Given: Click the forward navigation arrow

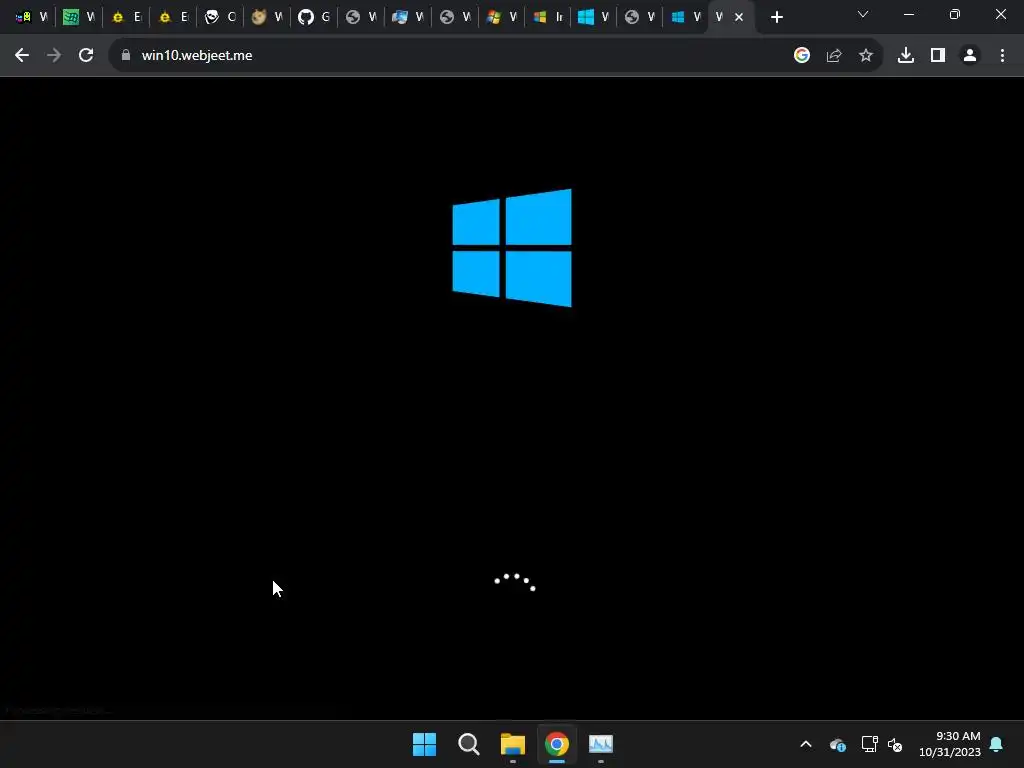Looking at the screenshot, I should pyautogui.click(x=54, y=56).
